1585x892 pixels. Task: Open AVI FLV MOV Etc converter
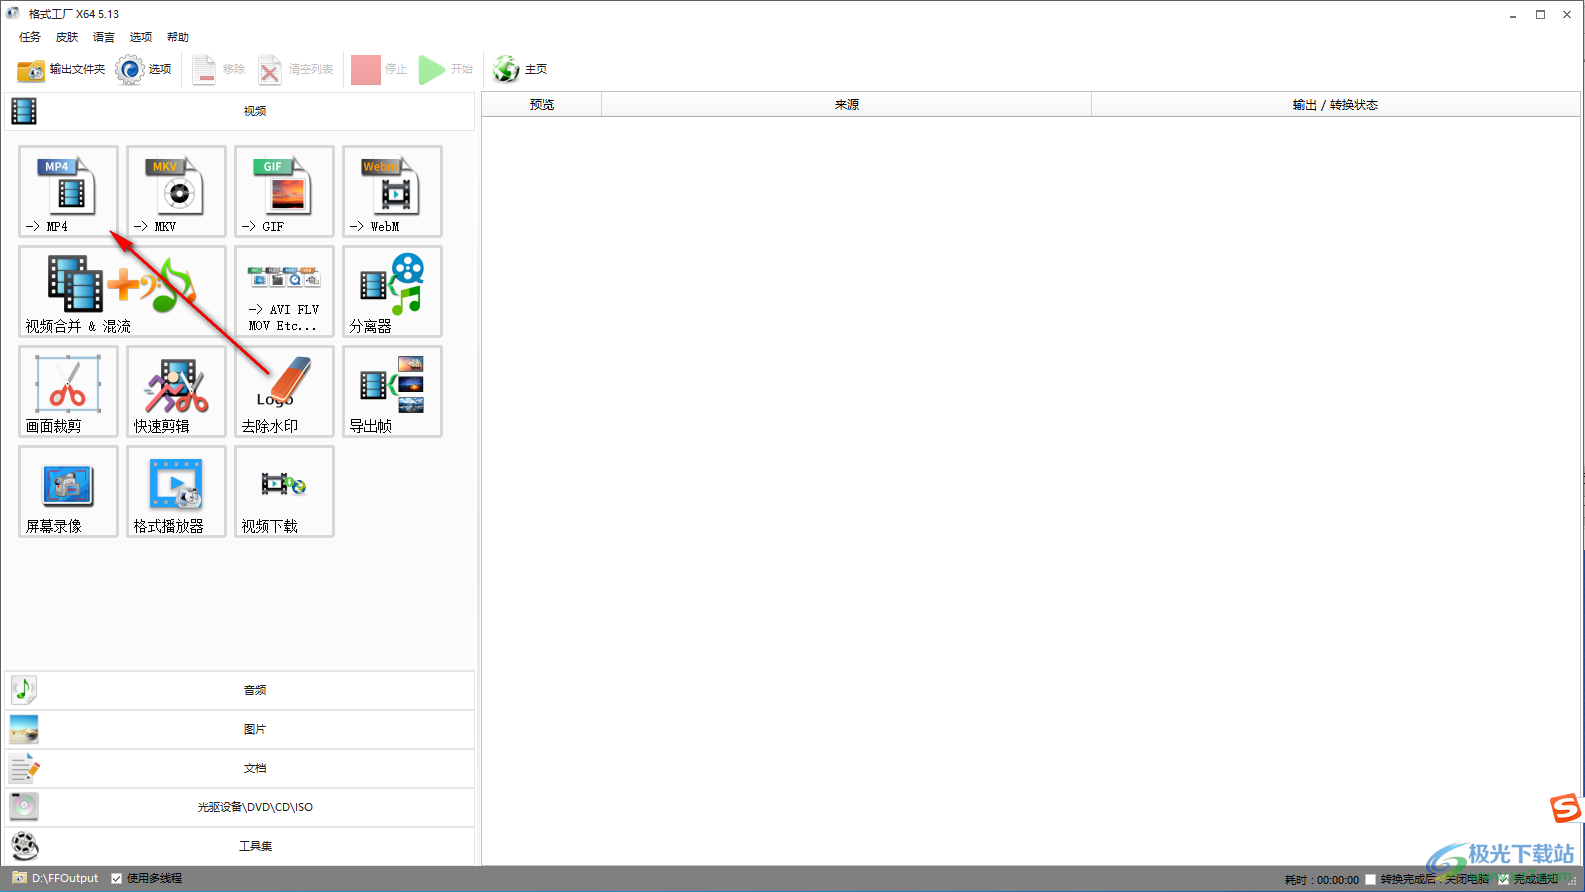(284, 291)
